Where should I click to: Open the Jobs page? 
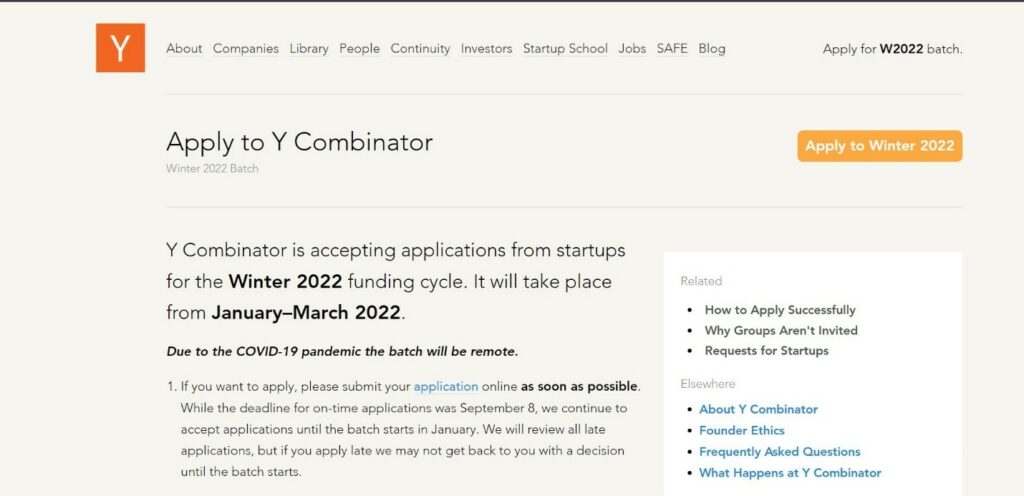pyautogui.click(x=632, y=48)
